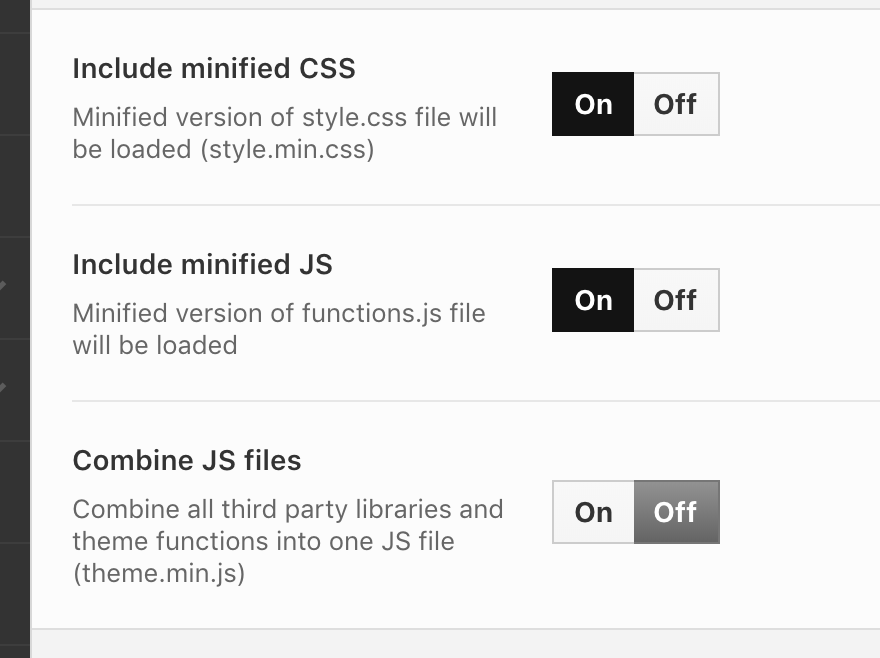Disable Combine JS files with Off
This screenshot has width=880, height=658.
pyautogui.click(x=675, y=512)
